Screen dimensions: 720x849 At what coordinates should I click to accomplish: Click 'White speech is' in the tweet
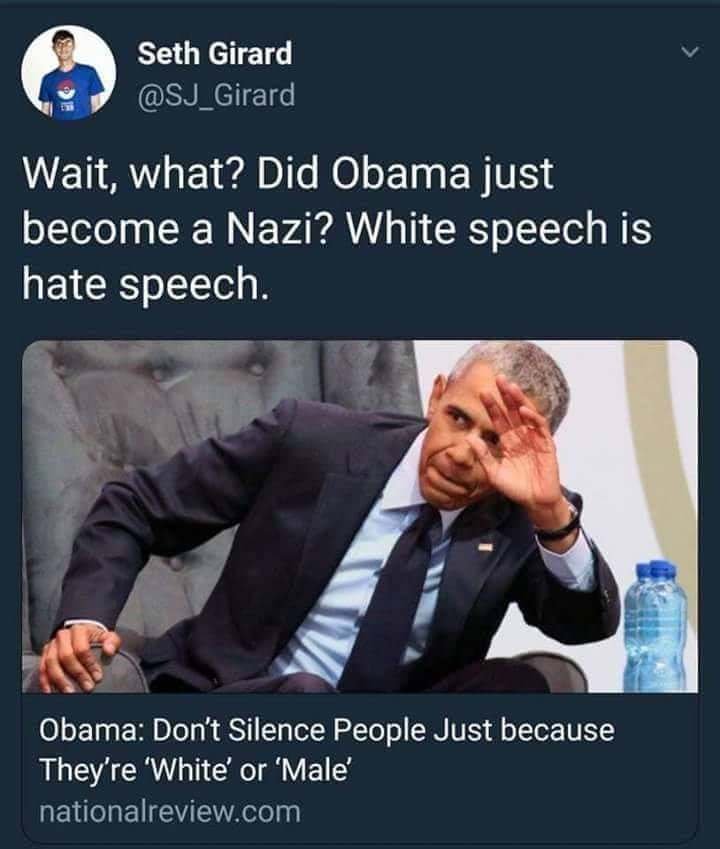tap(499, 228)
